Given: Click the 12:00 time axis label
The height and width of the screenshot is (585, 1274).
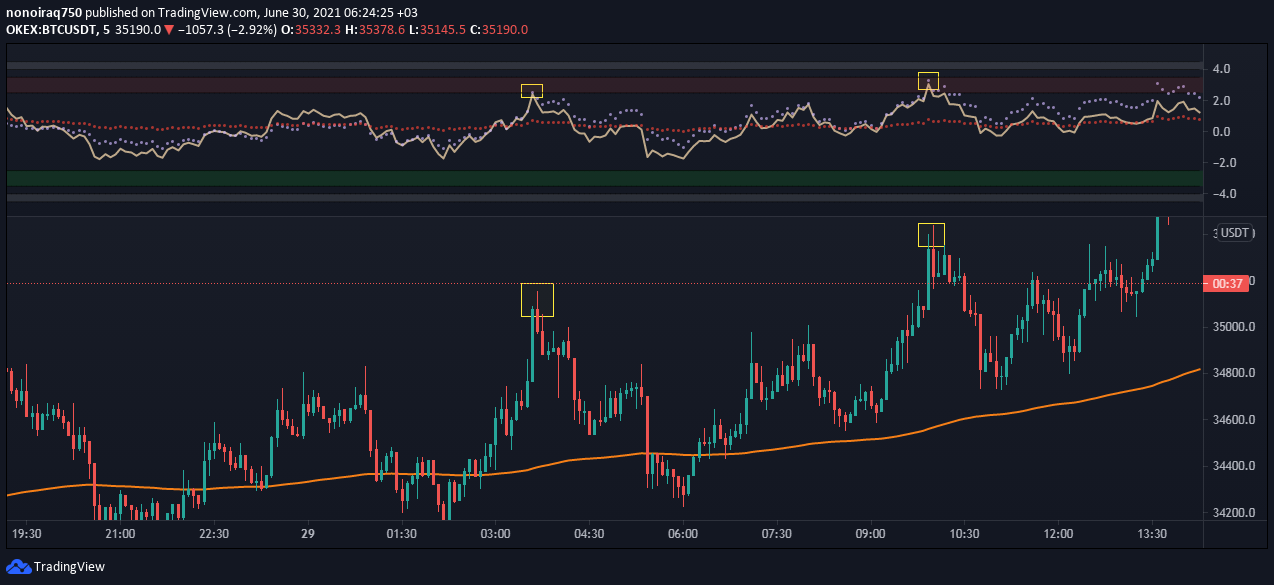Looking at the screenshot, I should [1057, 534].
